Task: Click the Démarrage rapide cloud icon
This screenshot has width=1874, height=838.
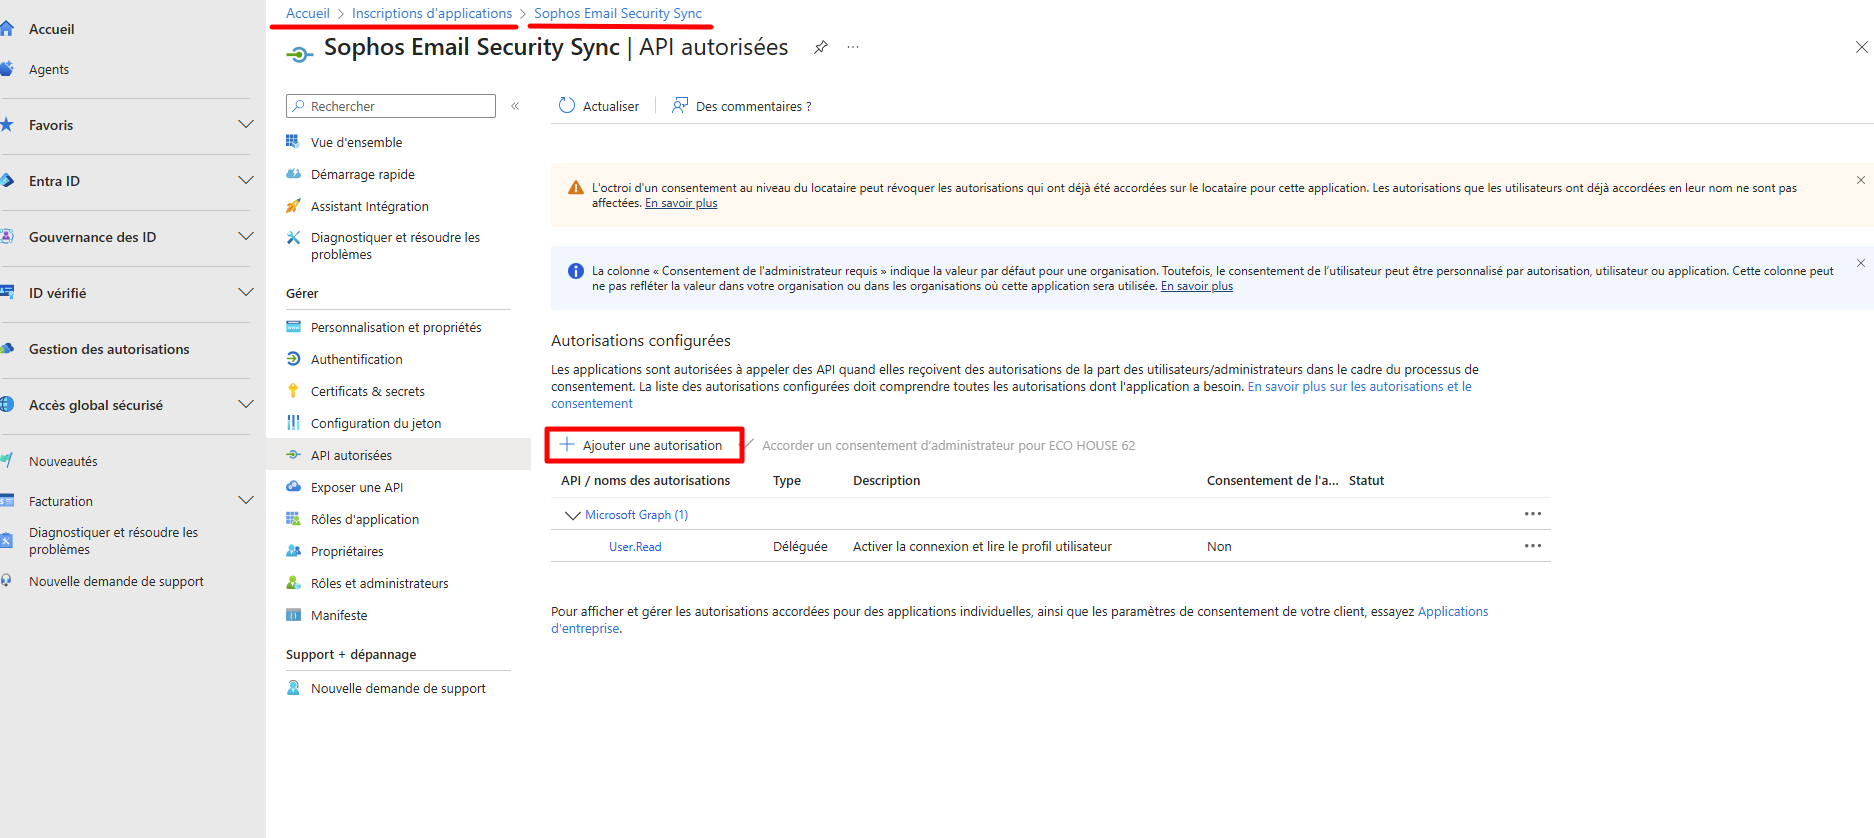Action: click(293, 174)
